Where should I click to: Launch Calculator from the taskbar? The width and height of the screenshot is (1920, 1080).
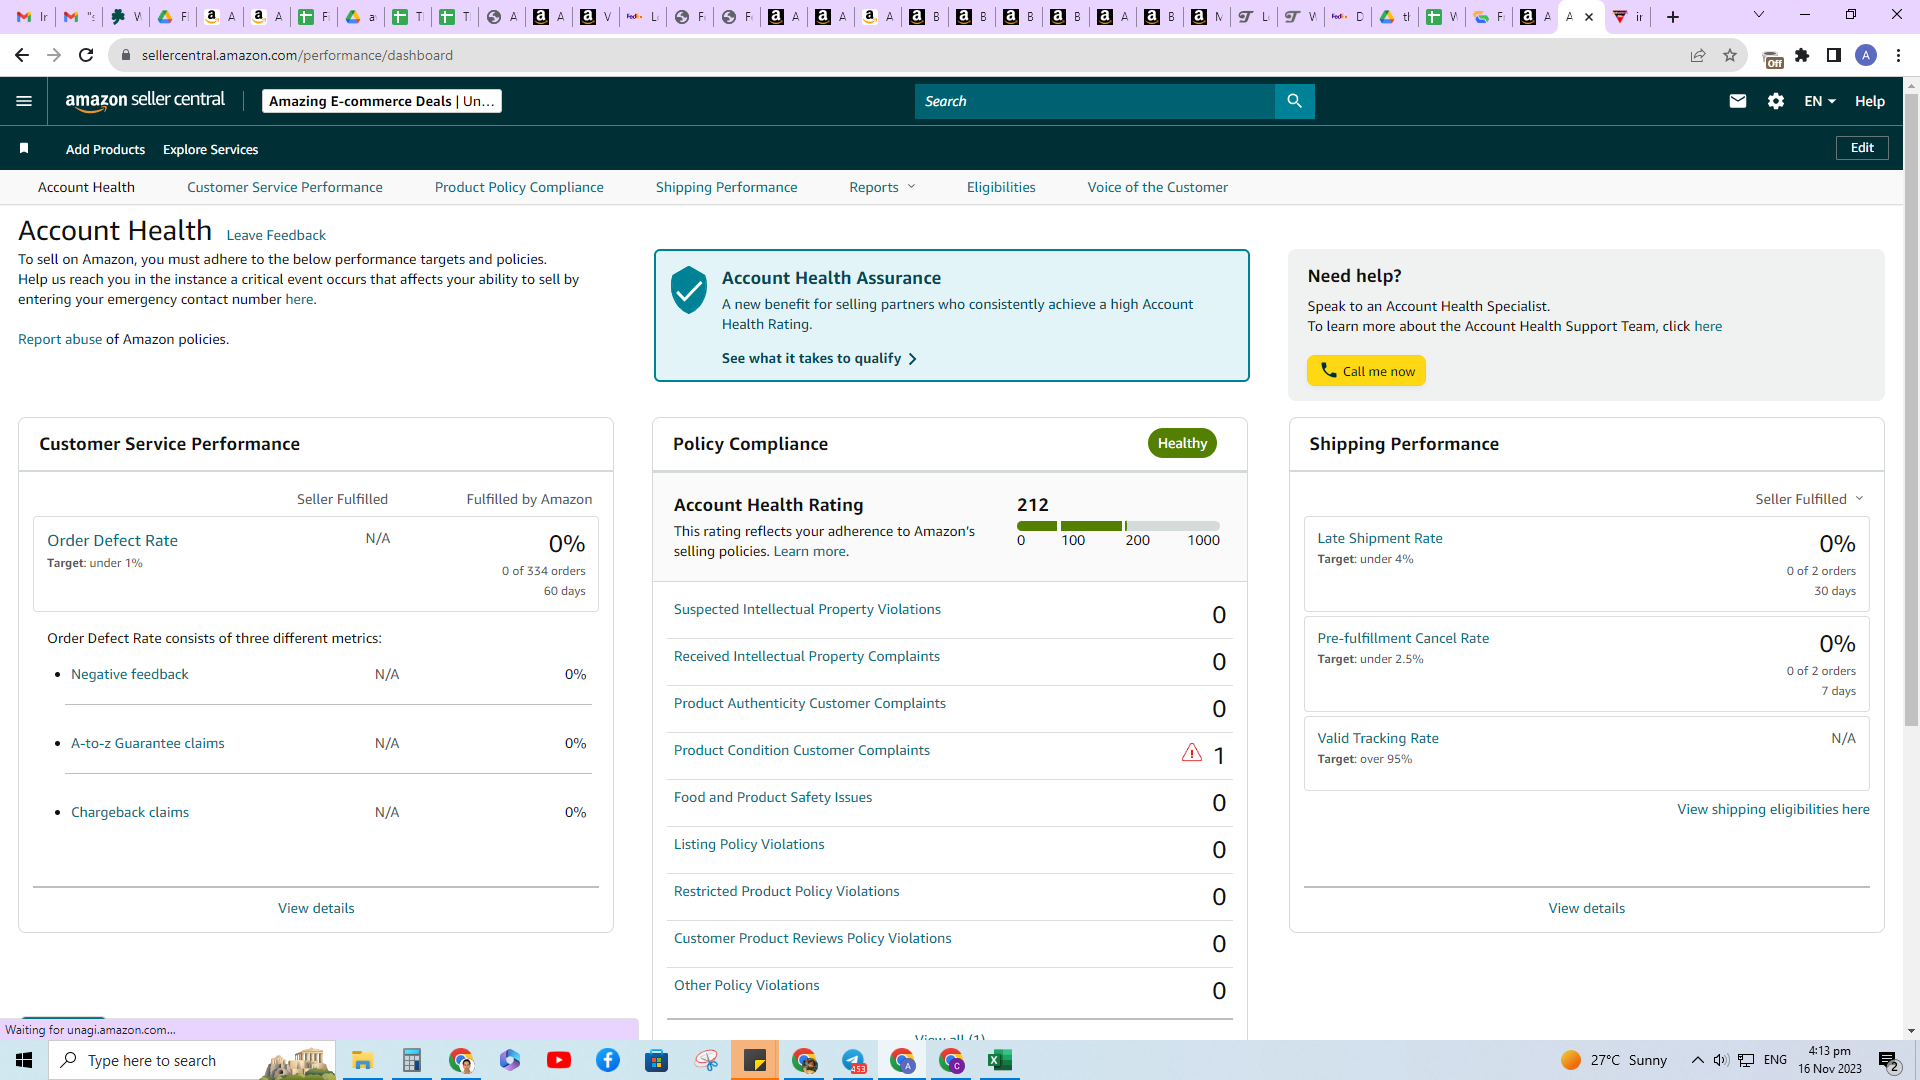pyautogui.click(x=411, y=1060)
